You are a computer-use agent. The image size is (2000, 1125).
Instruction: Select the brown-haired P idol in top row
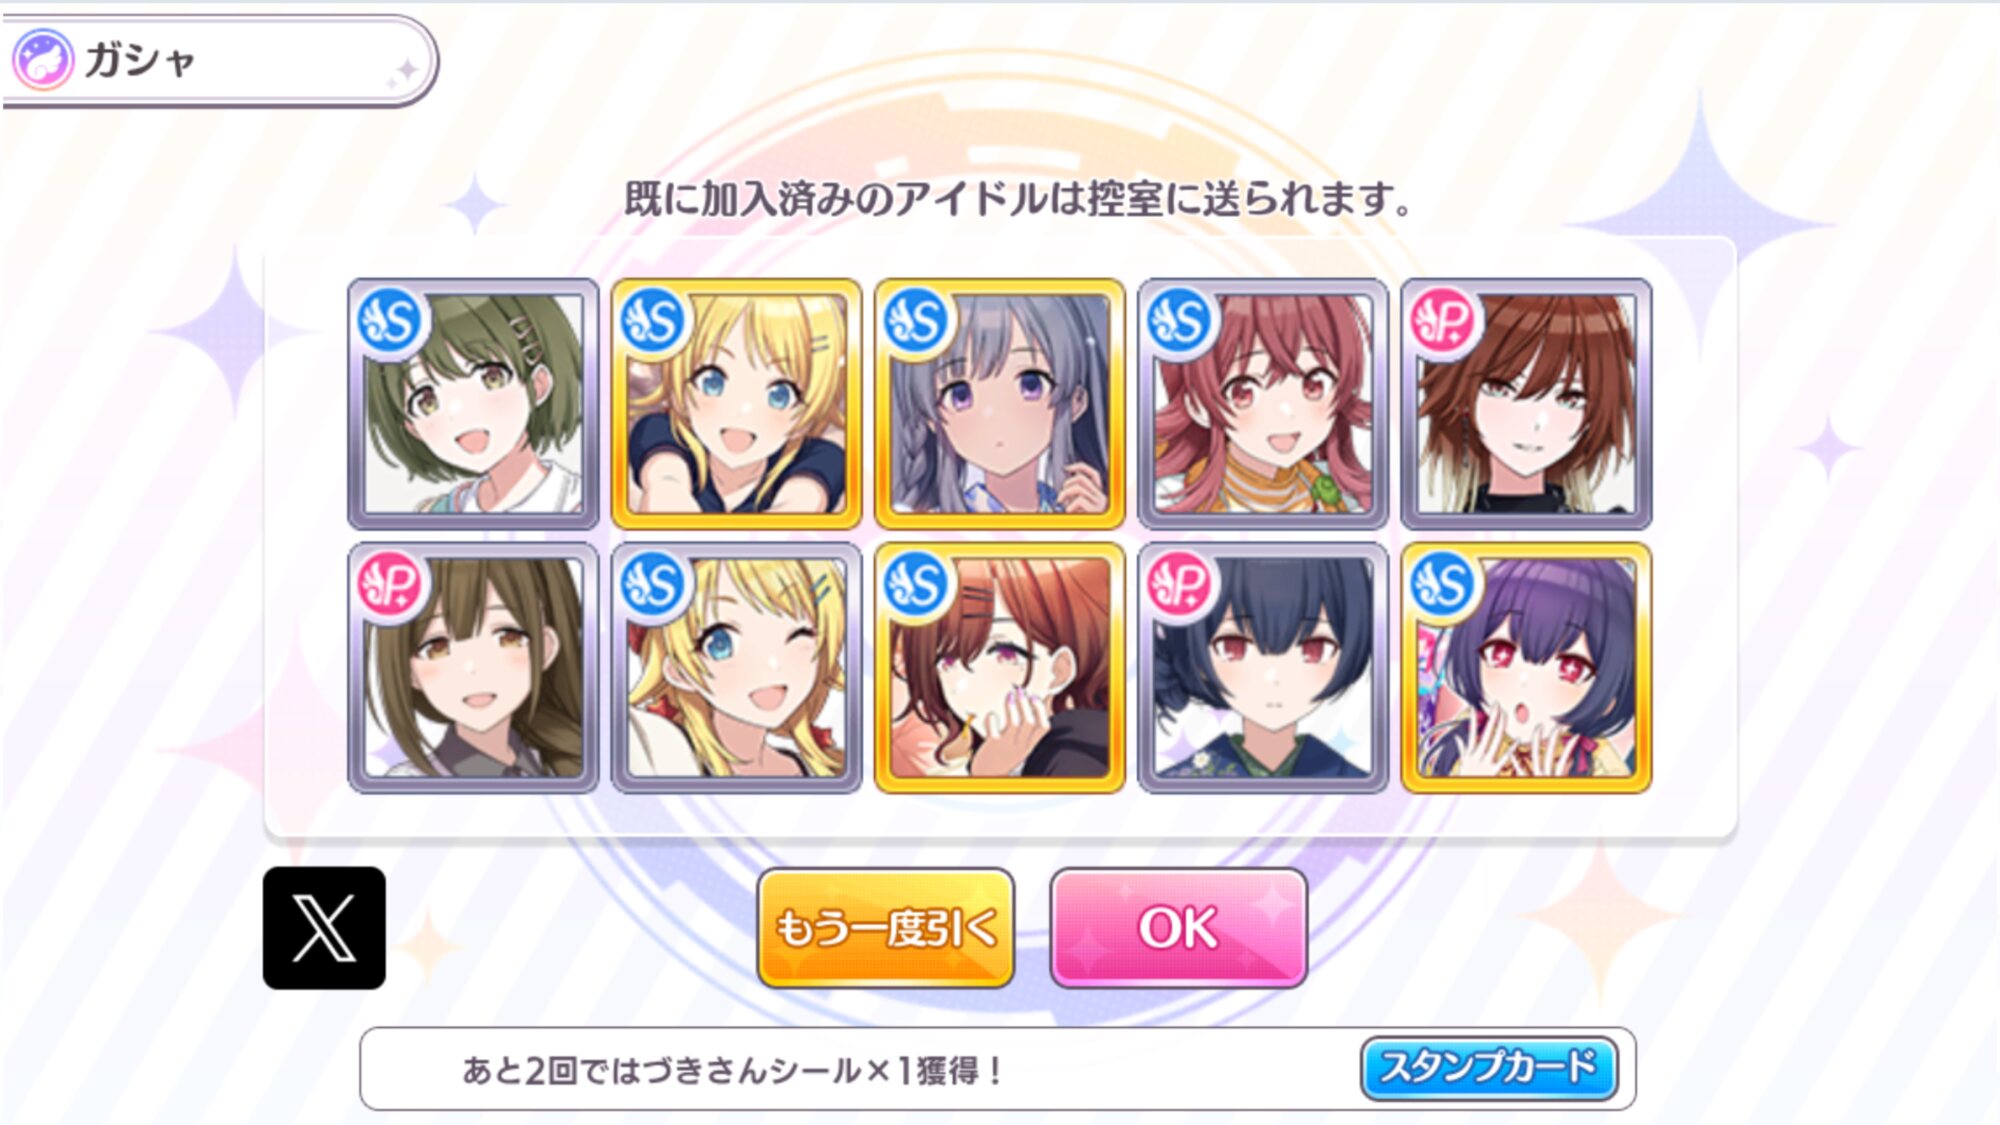[1526, 404]
